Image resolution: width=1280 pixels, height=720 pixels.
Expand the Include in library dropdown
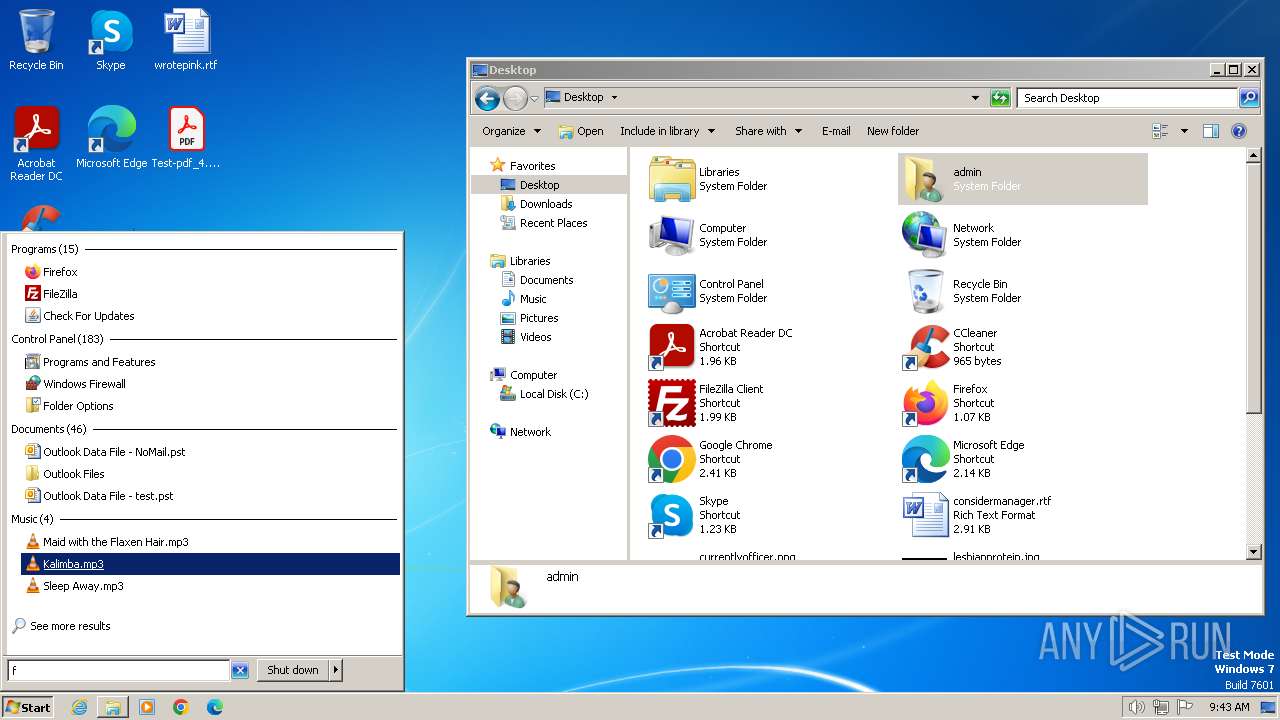pos(667,131)
